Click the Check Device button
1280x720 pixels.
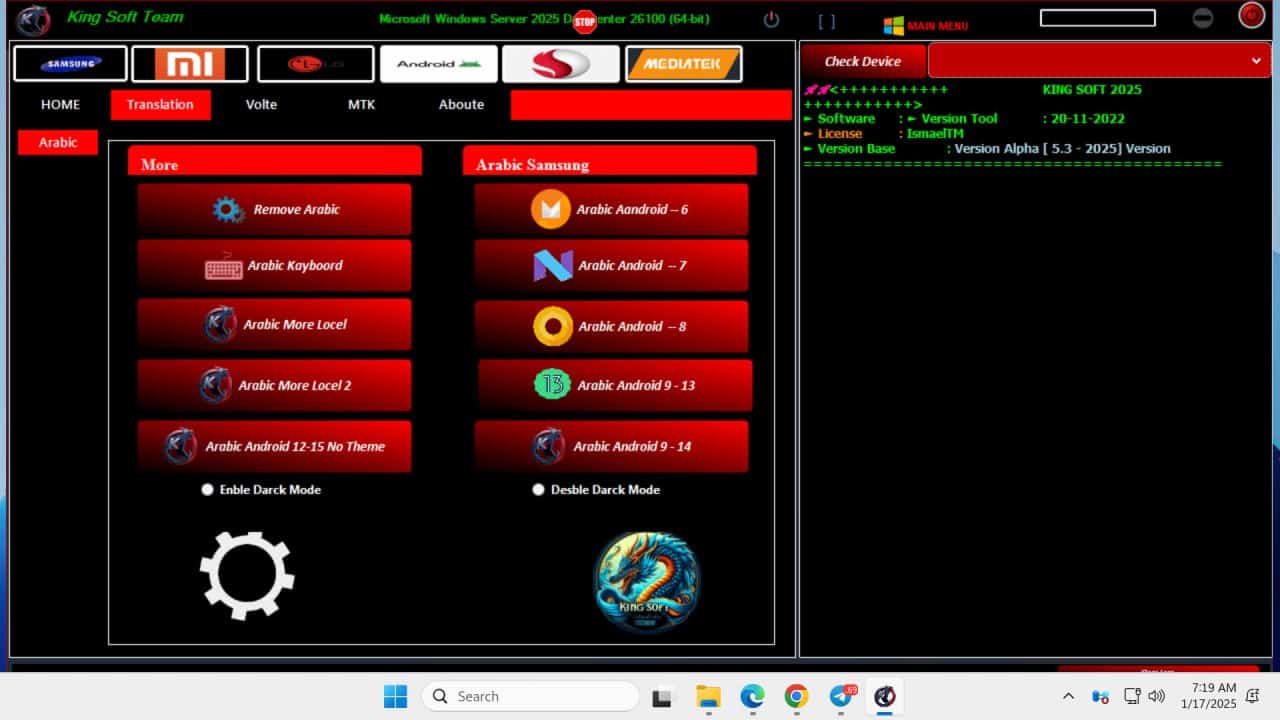pos(863,61)
